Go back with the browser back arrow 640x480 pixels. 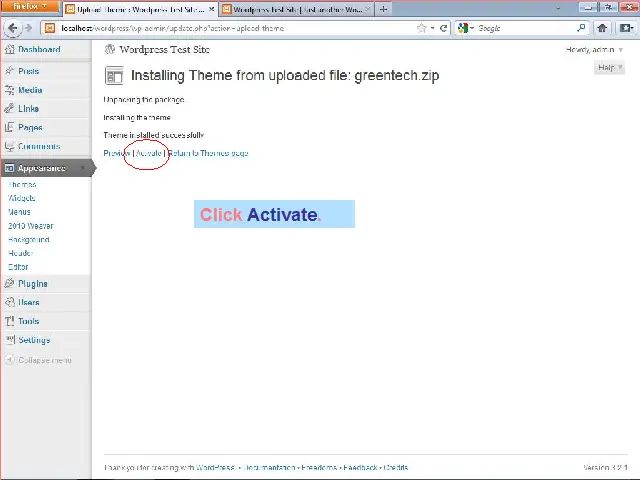pyautogui.click(x=12, y=28)
